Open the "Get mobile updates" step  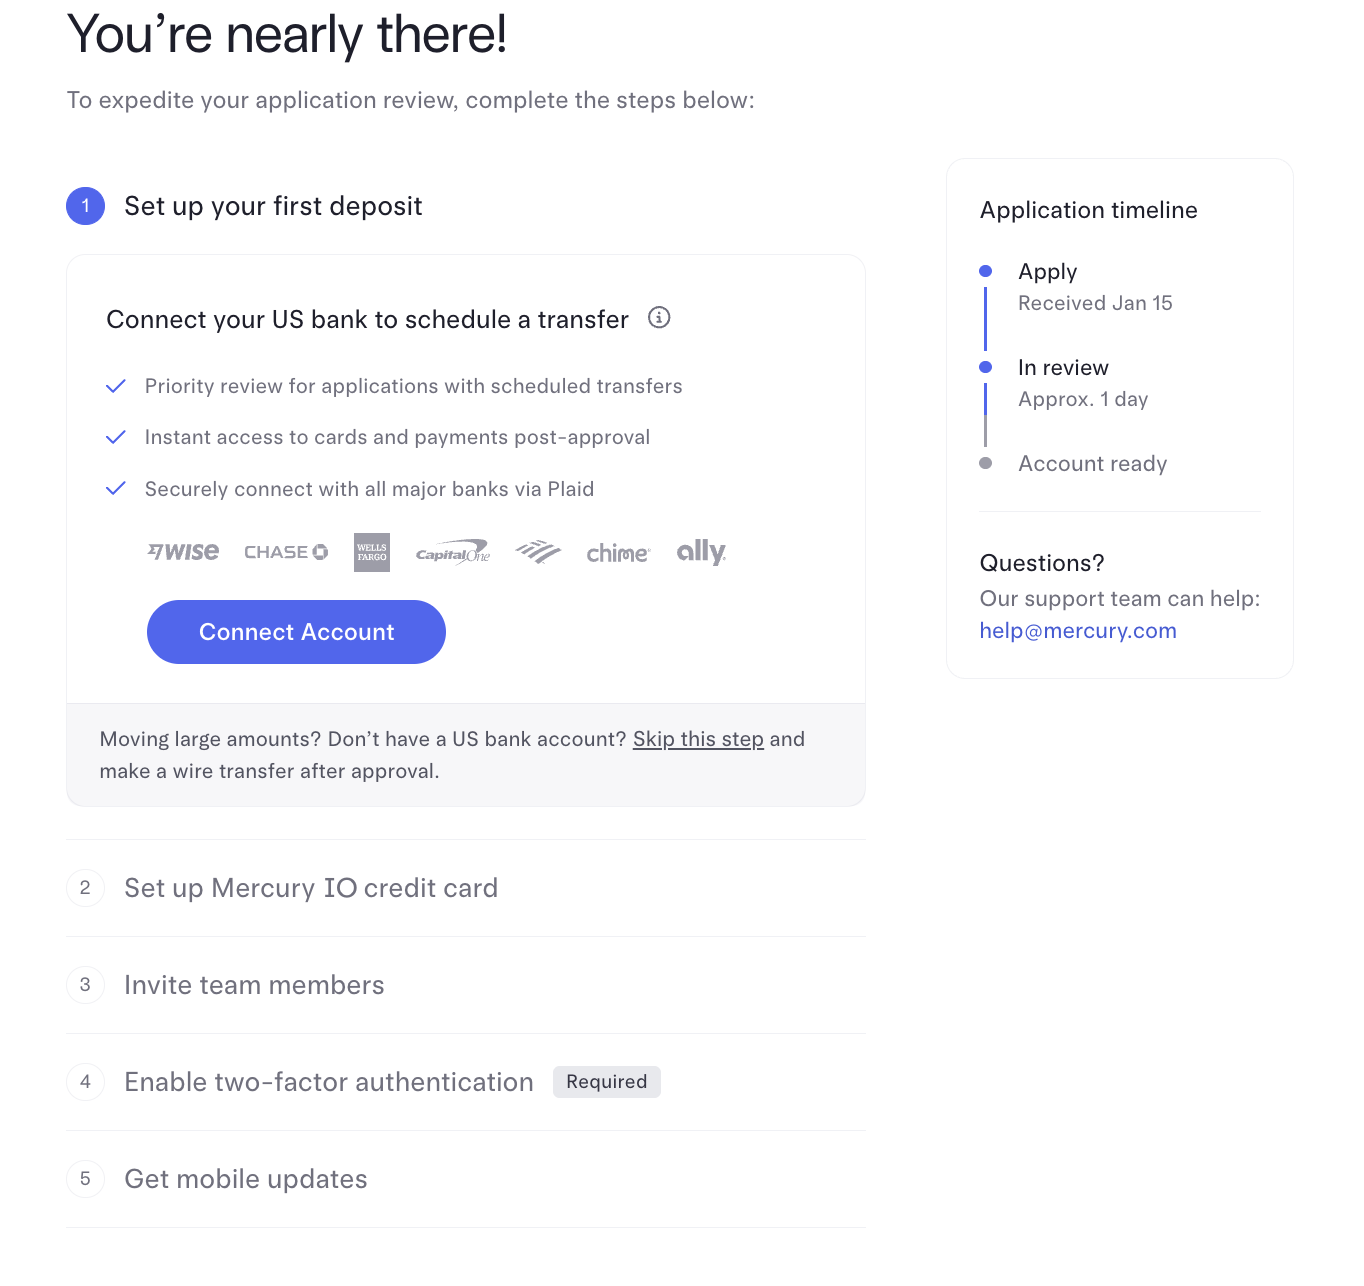click(246, 1179)
